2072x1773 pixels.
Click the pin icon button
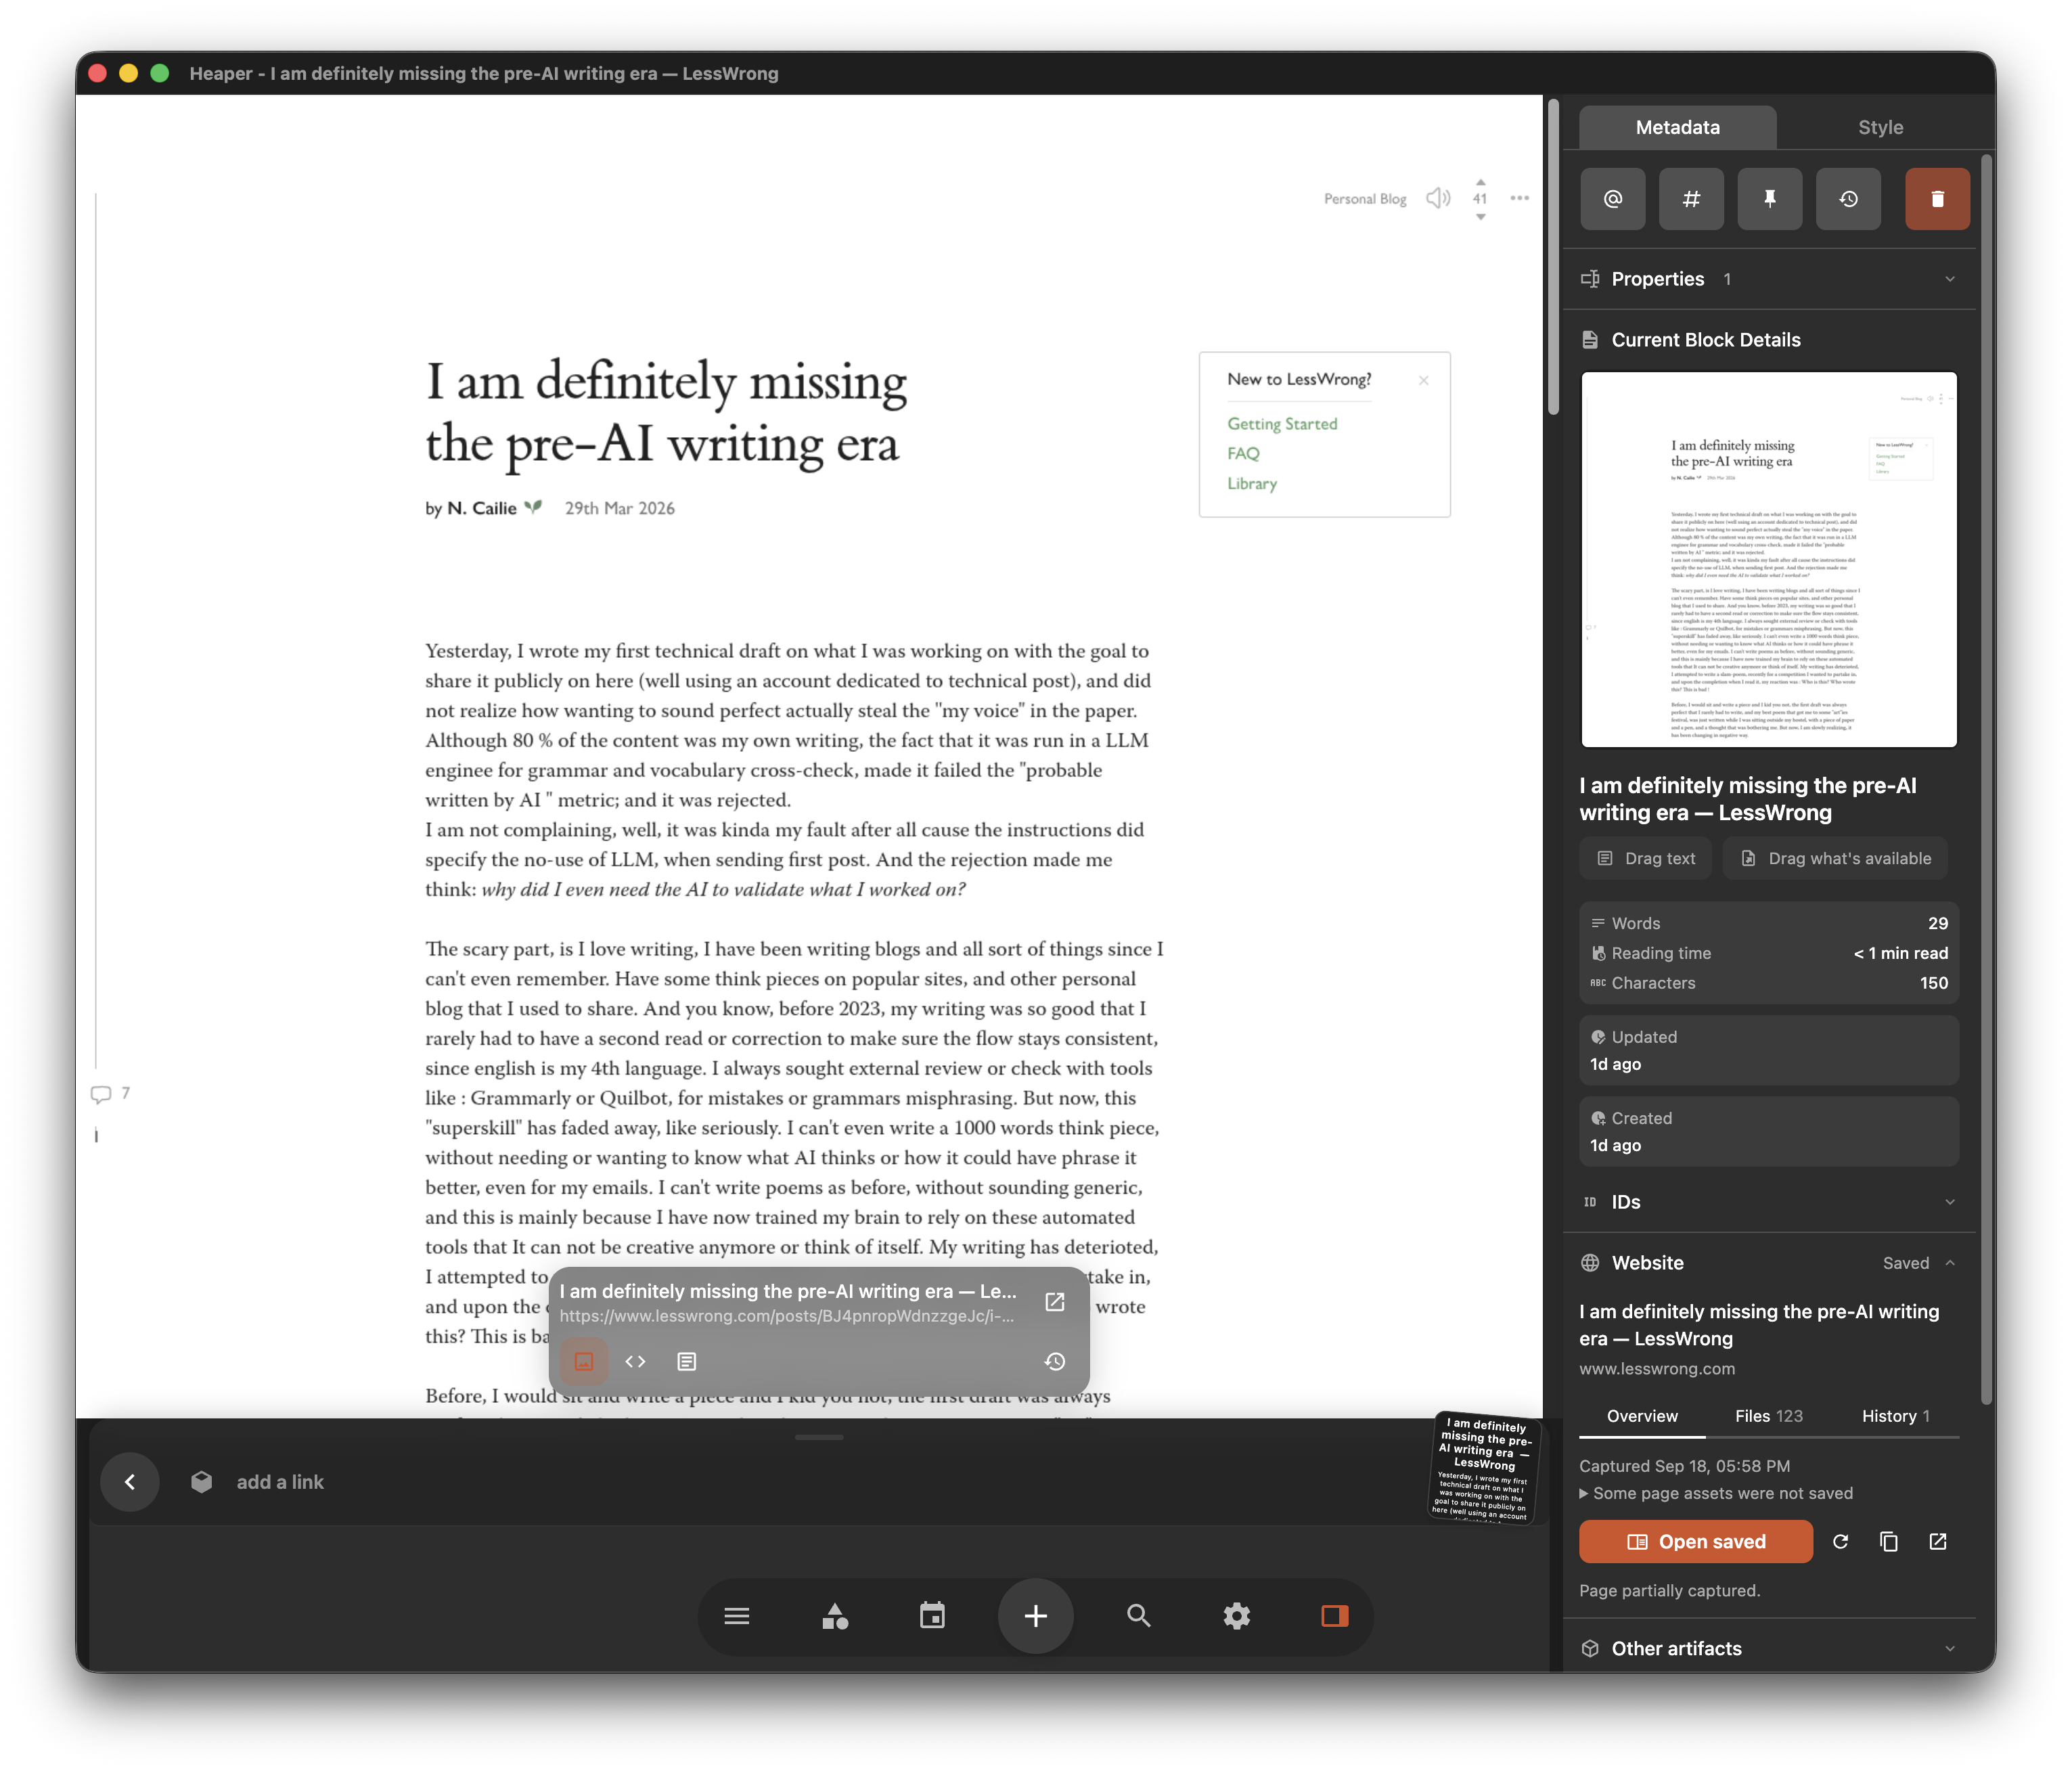pos(1769,199)
